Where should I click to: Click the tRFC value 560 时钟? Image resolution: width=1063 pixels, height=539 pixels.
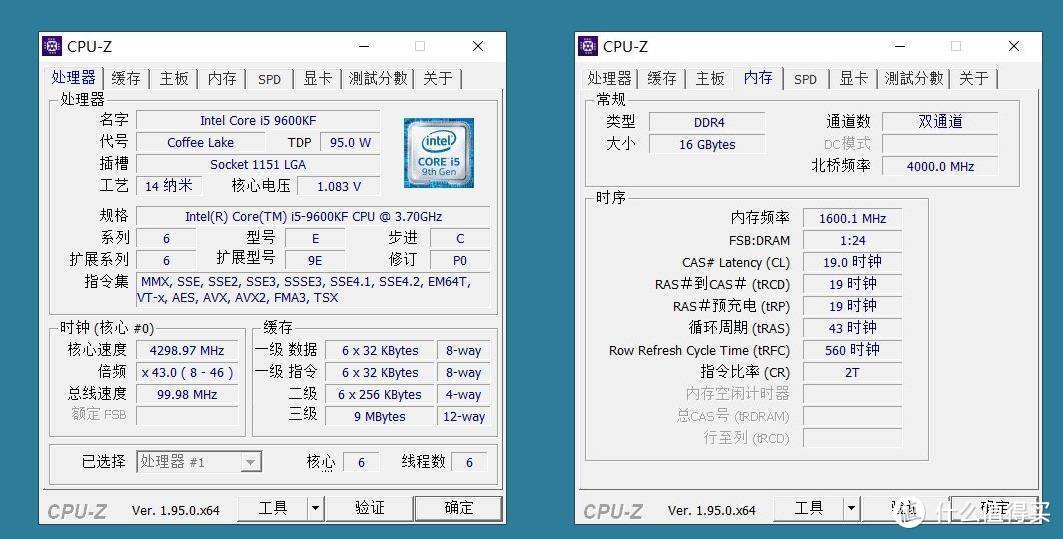[852, 350]
